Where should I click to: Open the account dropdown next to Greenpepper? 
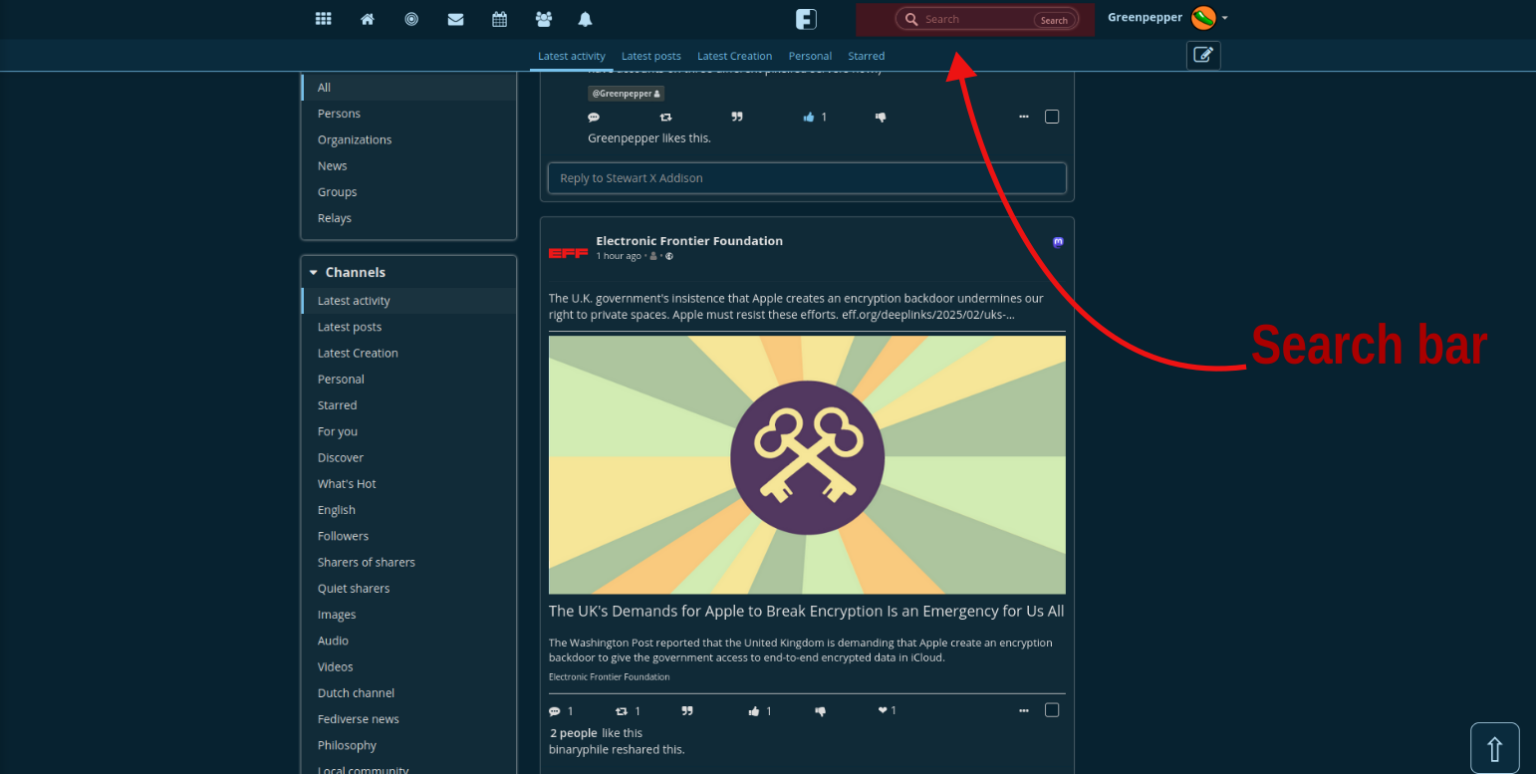pyautogui.click(x=1224, y=18)
